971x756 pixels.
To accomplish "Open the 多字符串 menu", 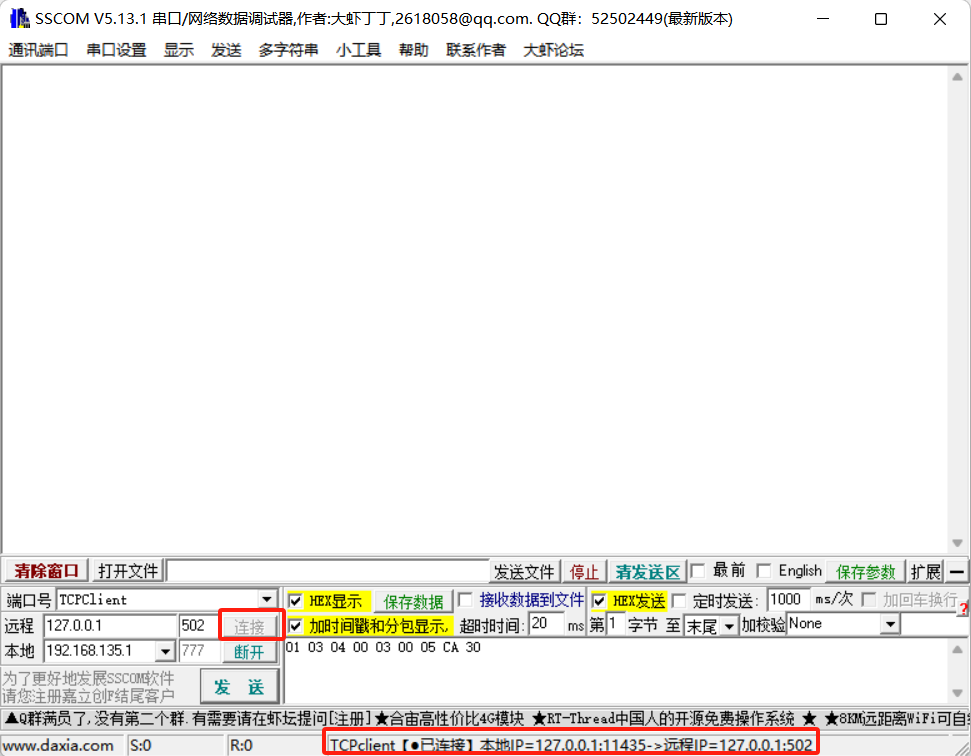I will [289, 50].
